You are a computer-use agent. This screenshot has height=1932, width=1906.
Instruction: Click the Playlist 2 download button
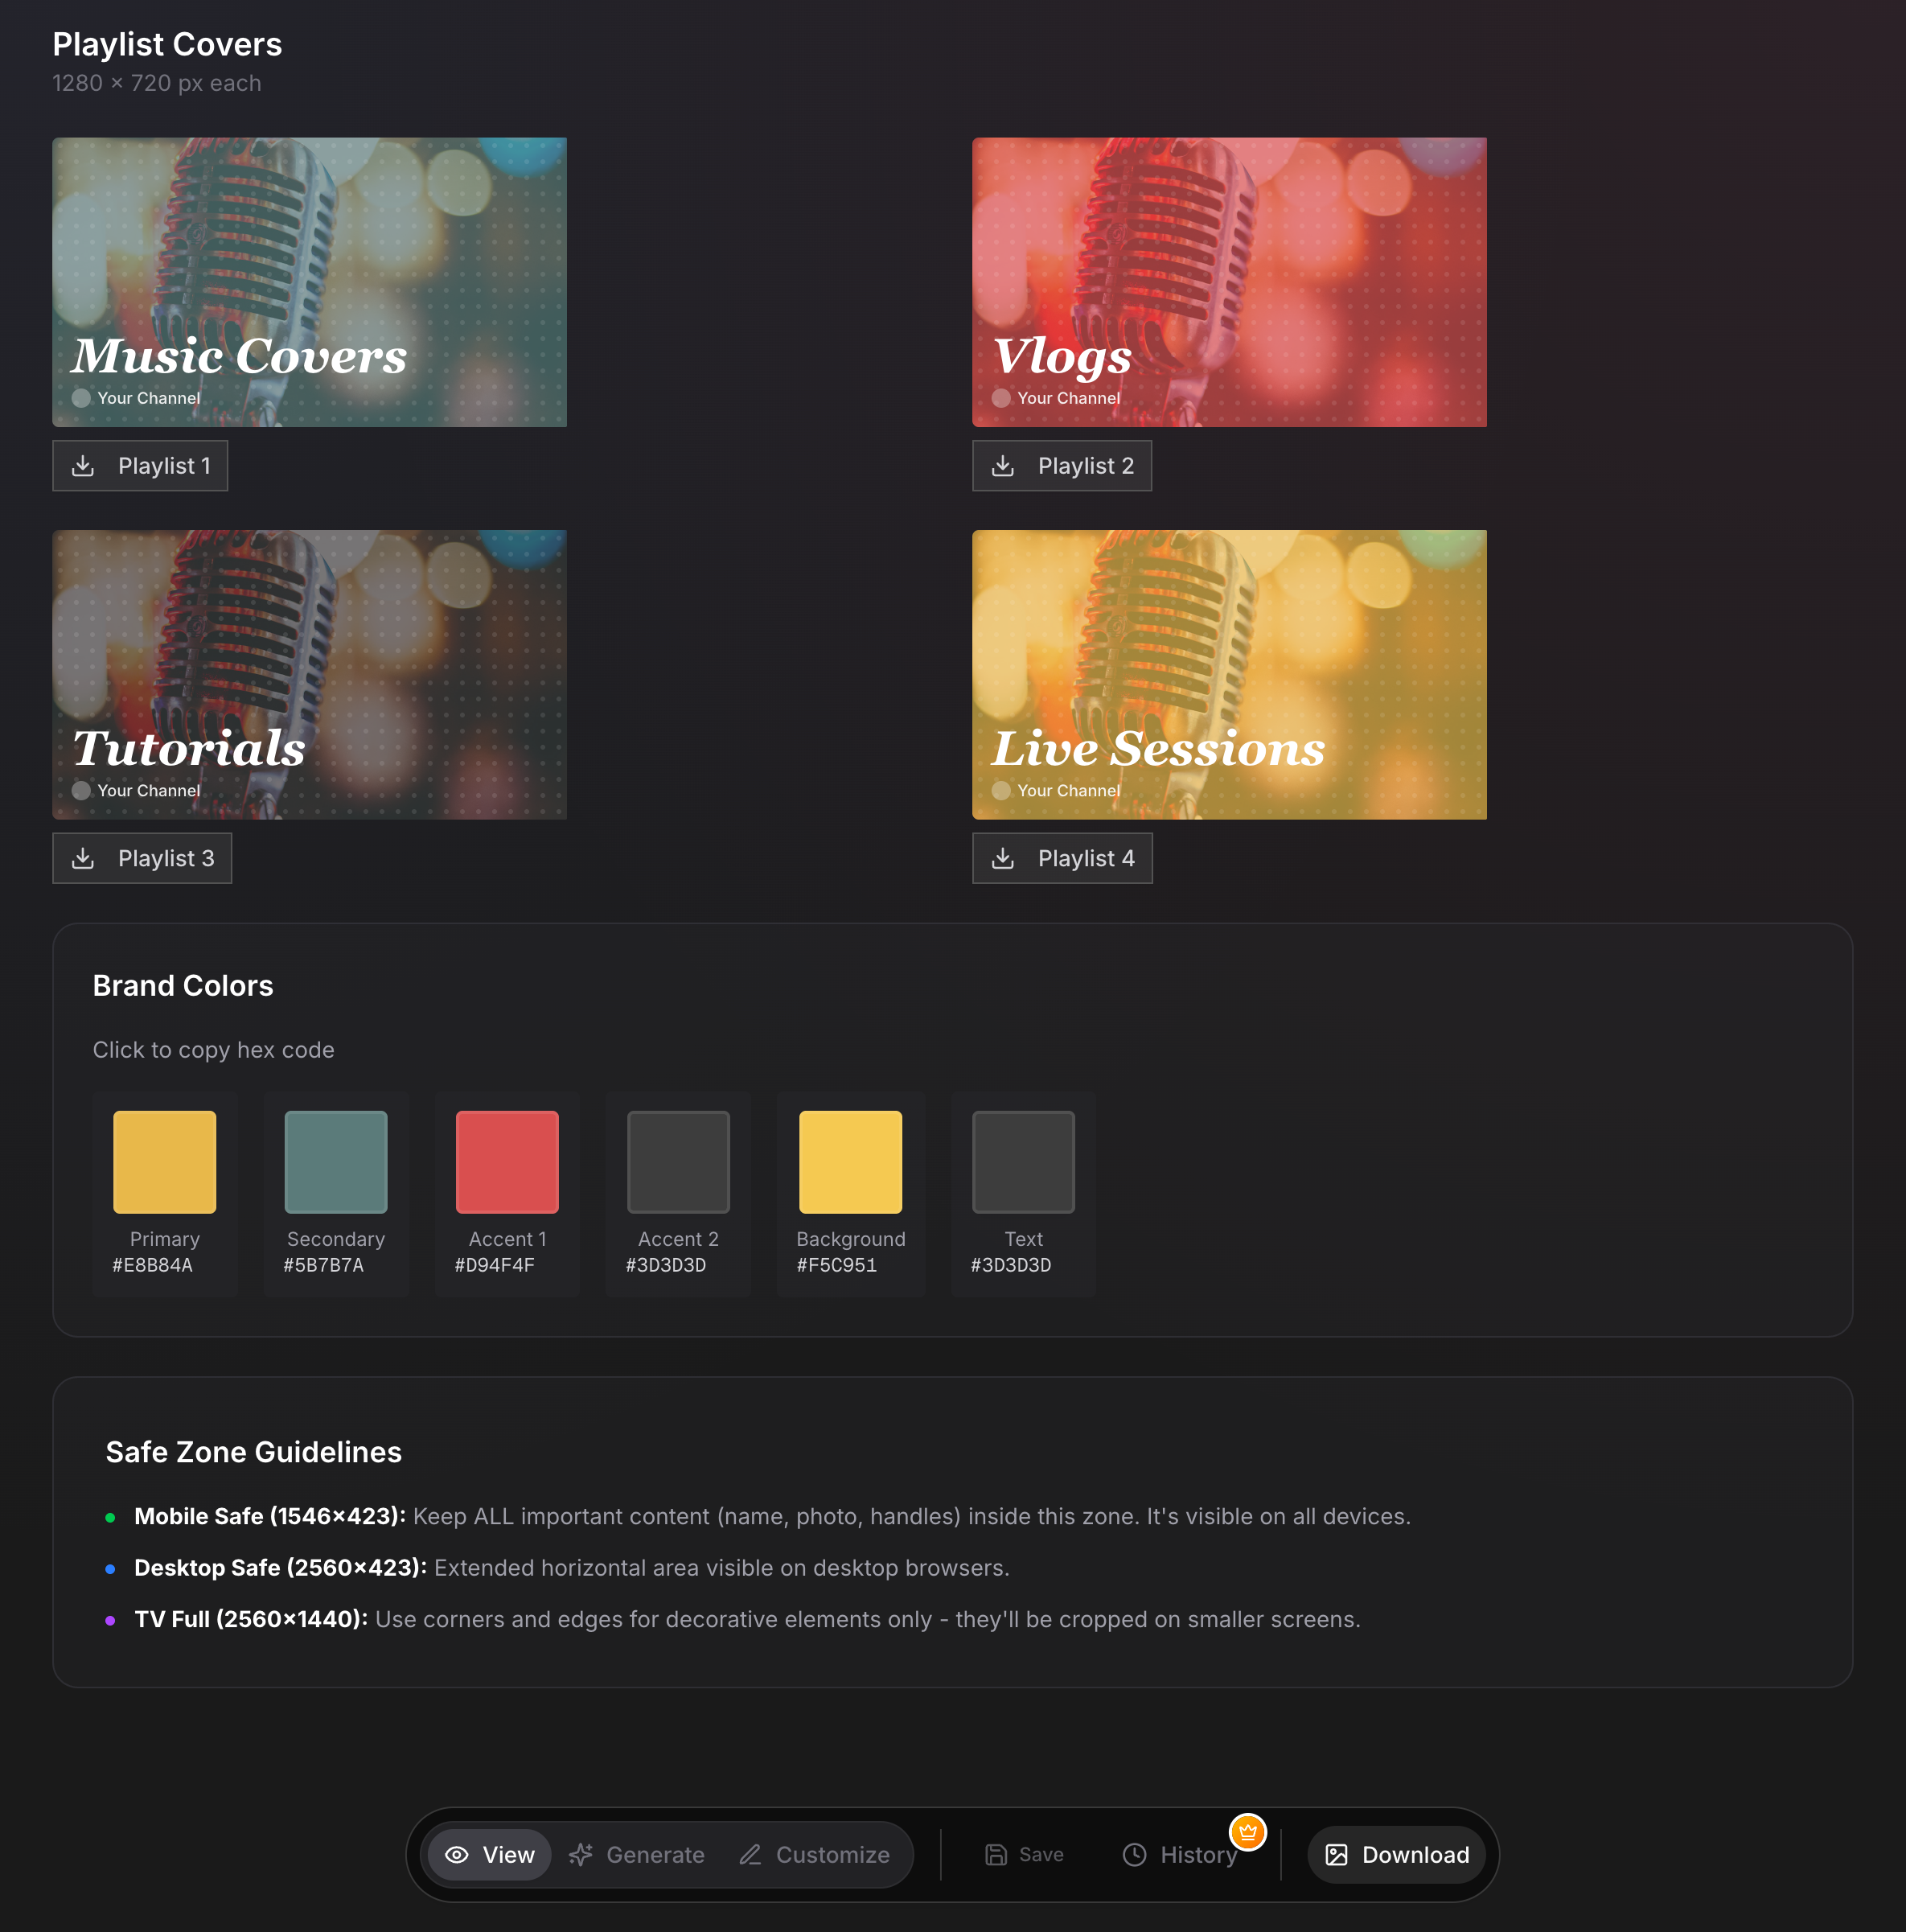tap(1061, 465)
